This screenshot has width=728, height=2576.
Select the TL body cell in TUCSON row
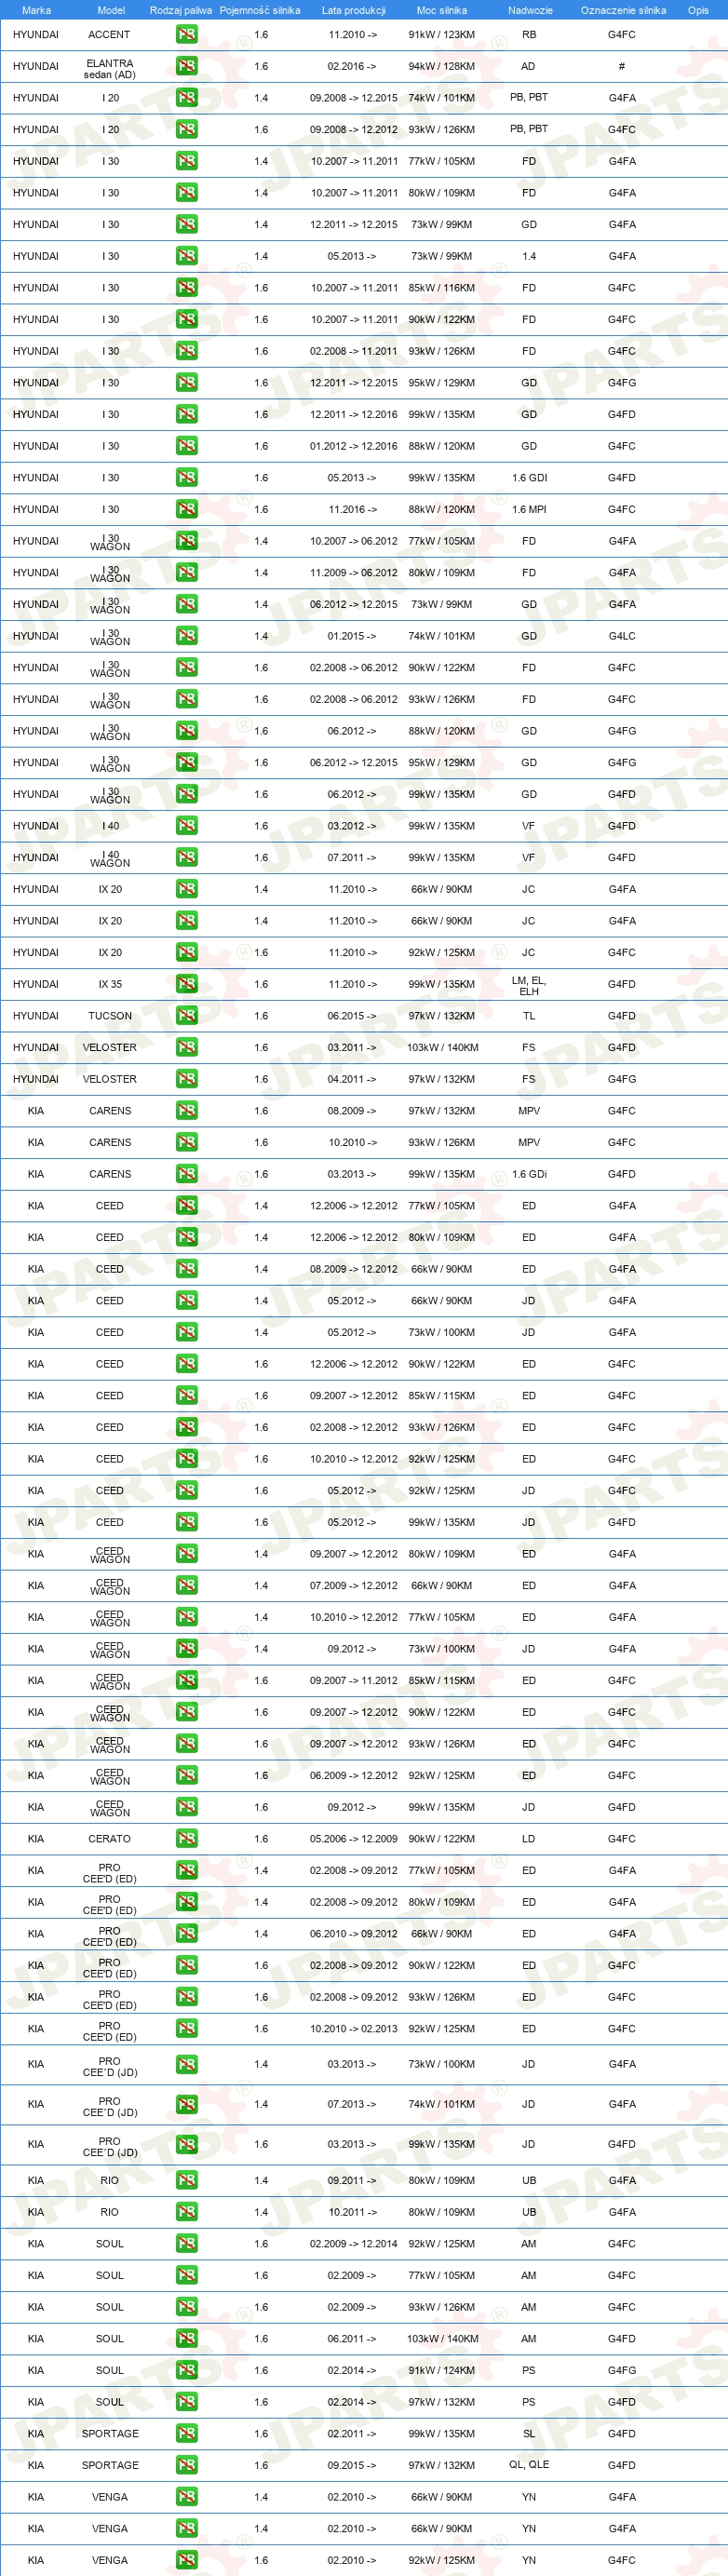529,1016
